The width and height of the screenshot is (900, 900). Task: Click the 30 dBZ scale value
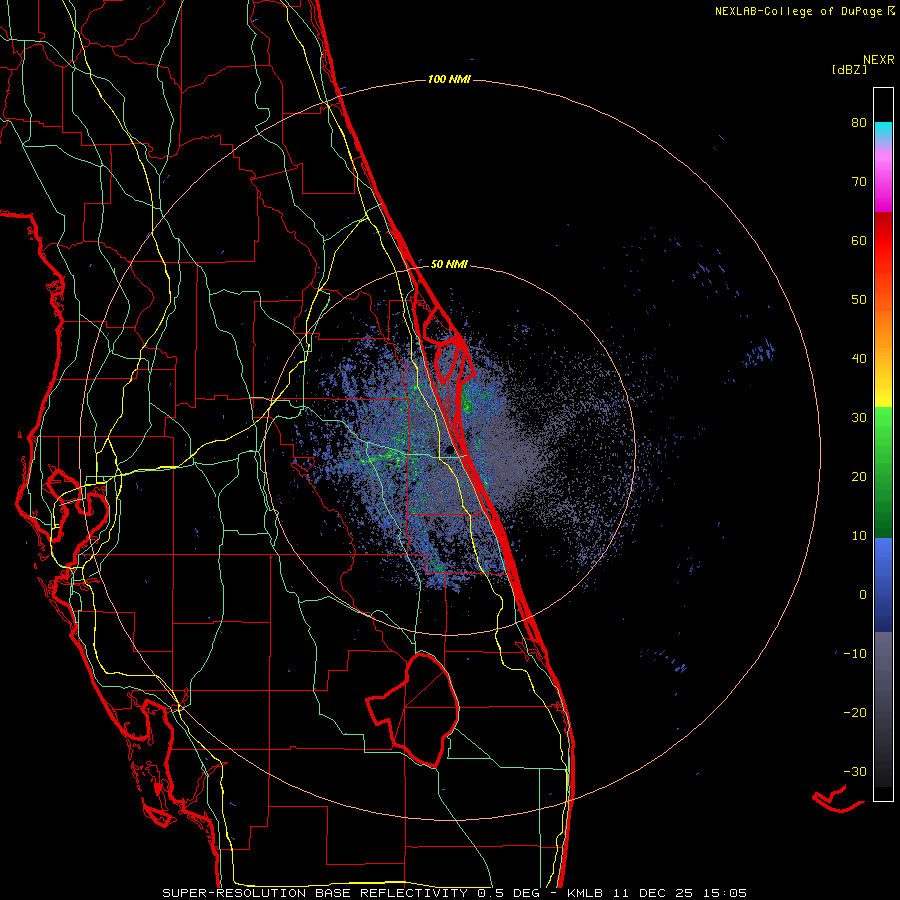(859, 418)
